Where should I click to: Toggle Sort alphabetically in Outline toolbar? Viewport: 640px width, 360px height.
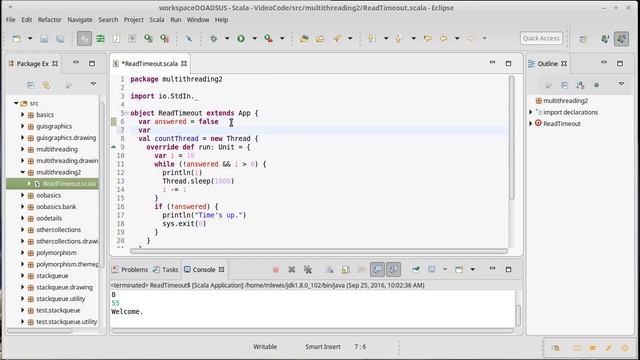(580, 85)
